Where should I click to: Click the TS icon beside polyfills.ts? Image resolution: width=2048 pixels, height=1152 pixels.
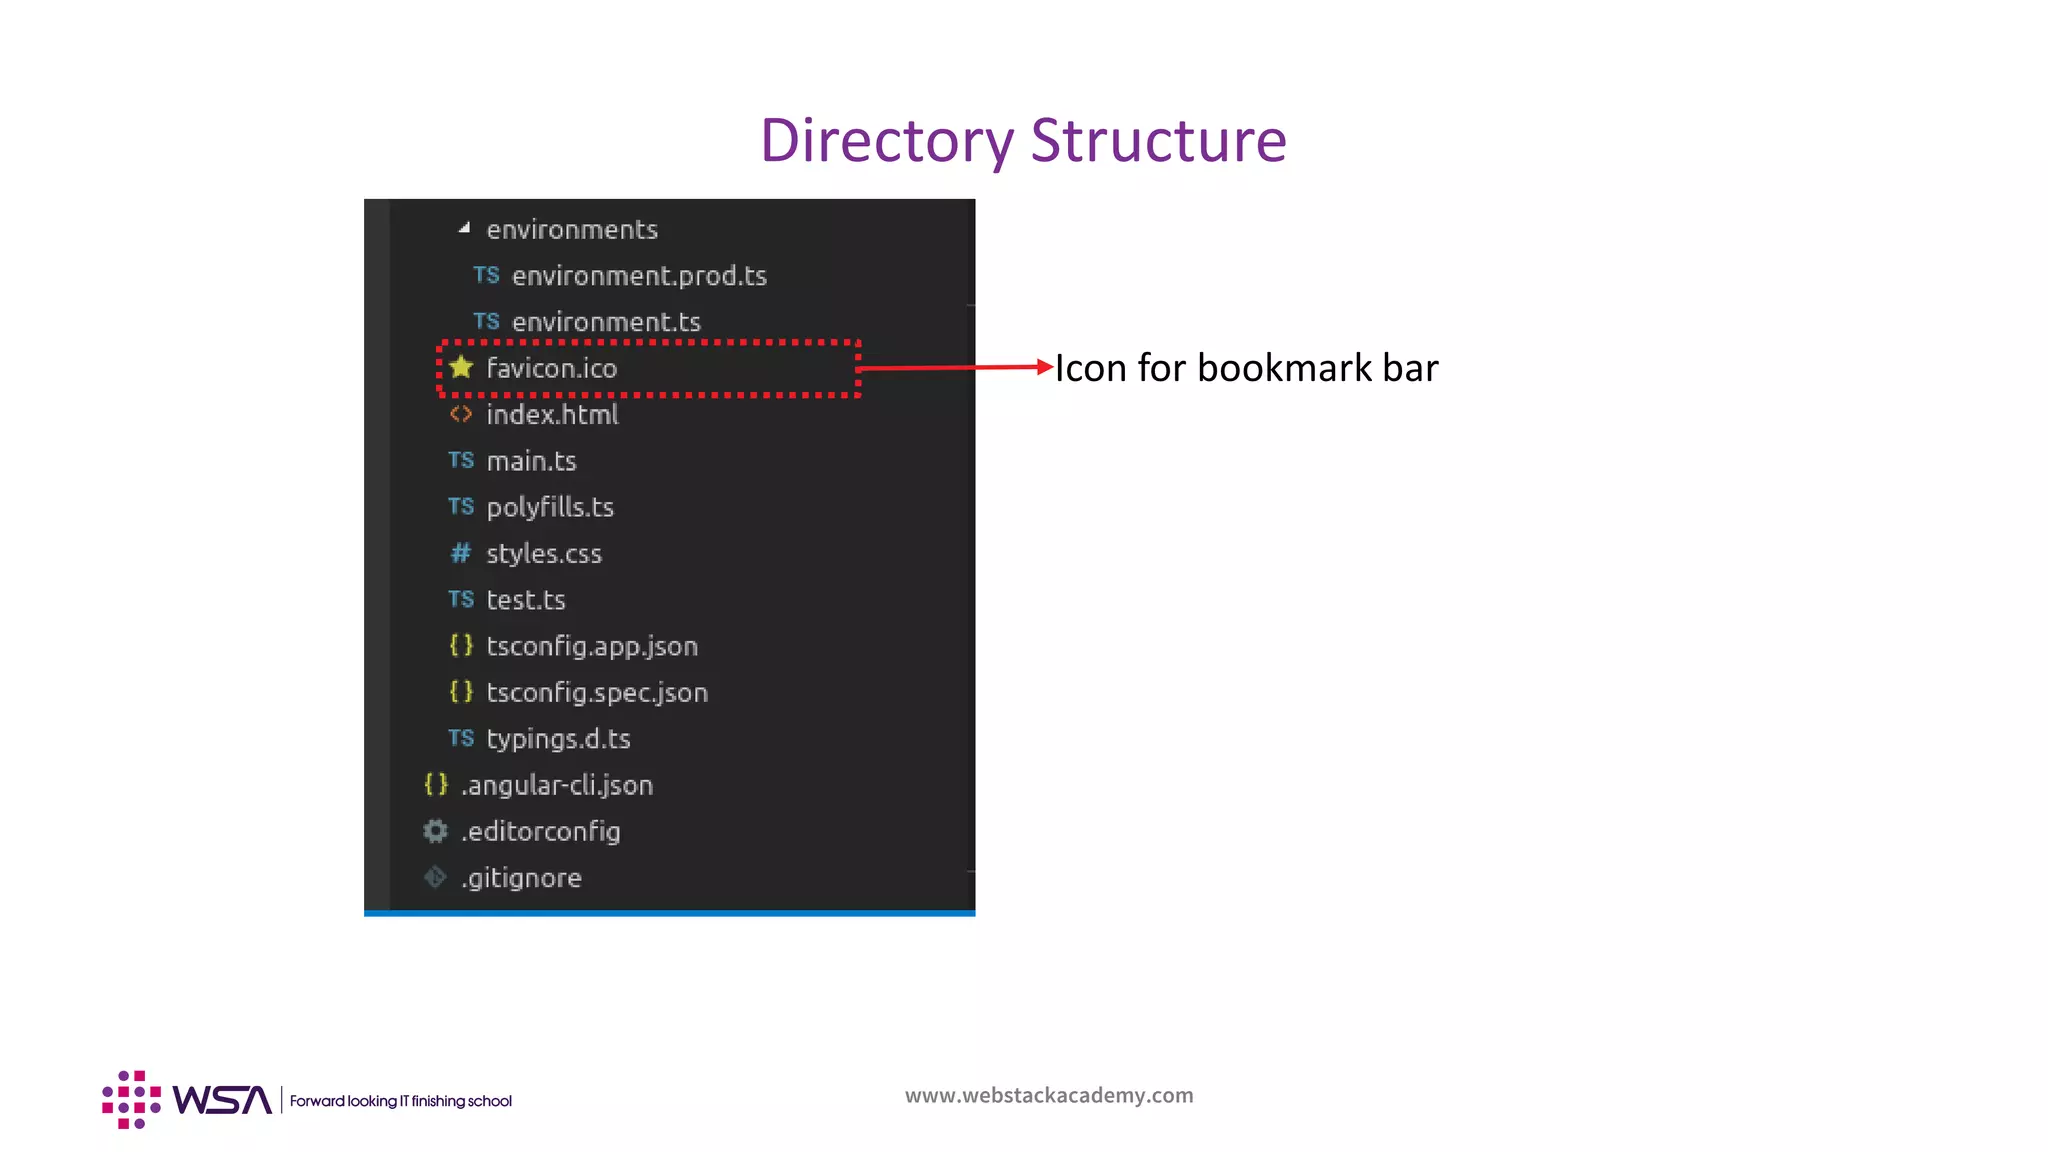(x=461, y=506)
